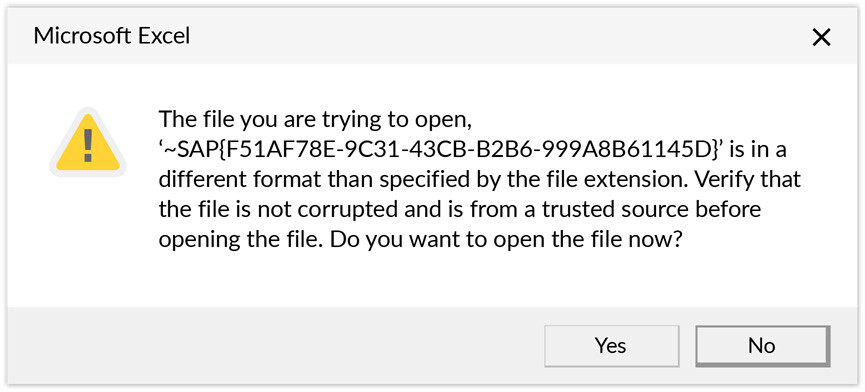Click the word Excel in the title

[x=164, y=36]
